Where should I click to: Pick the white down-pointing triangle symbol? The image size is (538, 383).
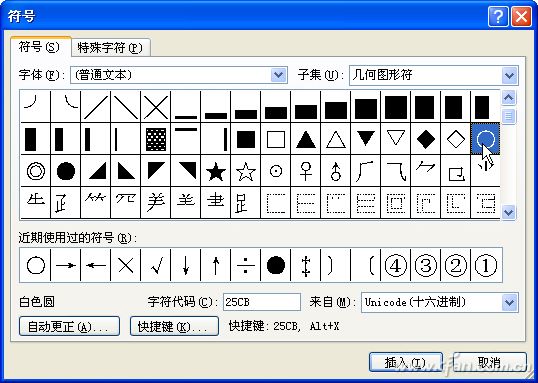click(x=396, y=139)
